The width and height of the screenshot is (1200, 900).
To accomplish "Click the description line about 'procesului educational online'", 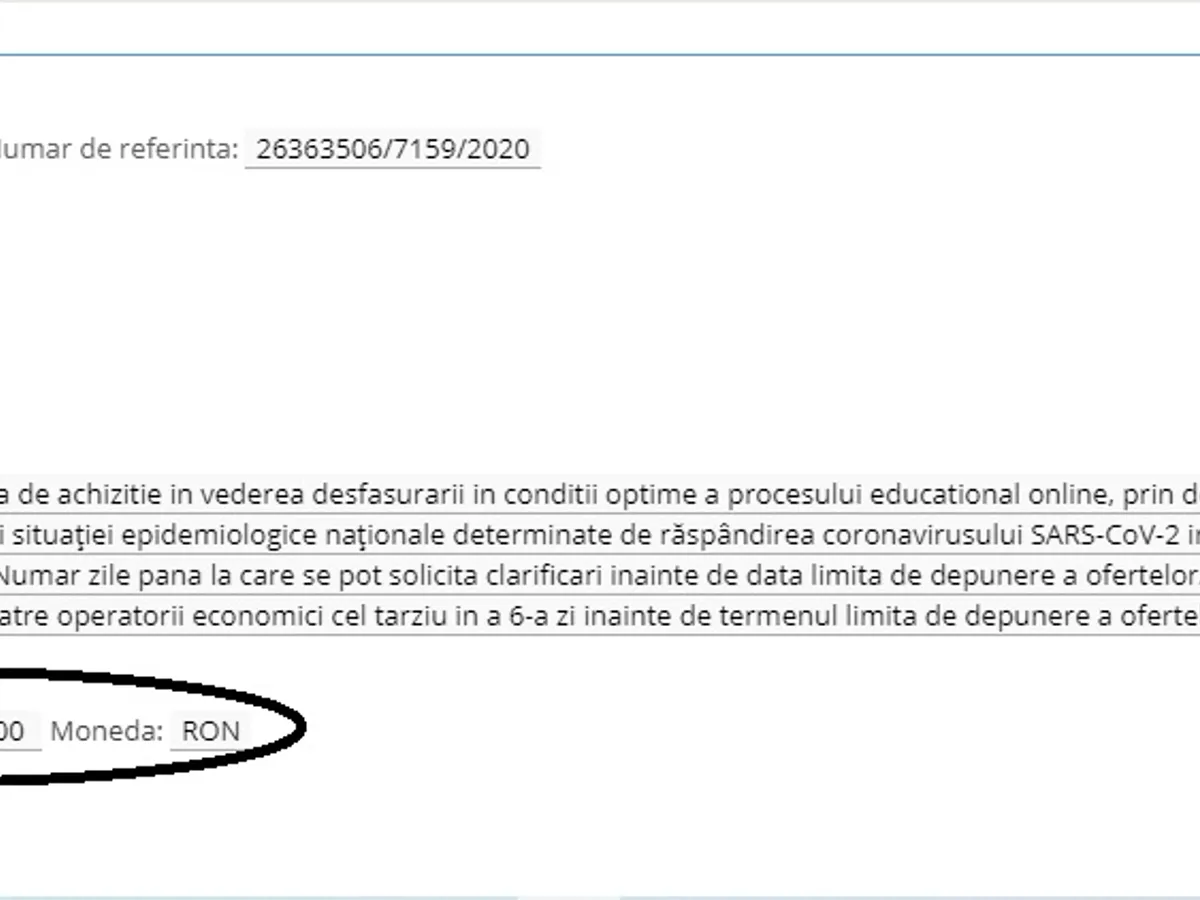I will point(600,494).
